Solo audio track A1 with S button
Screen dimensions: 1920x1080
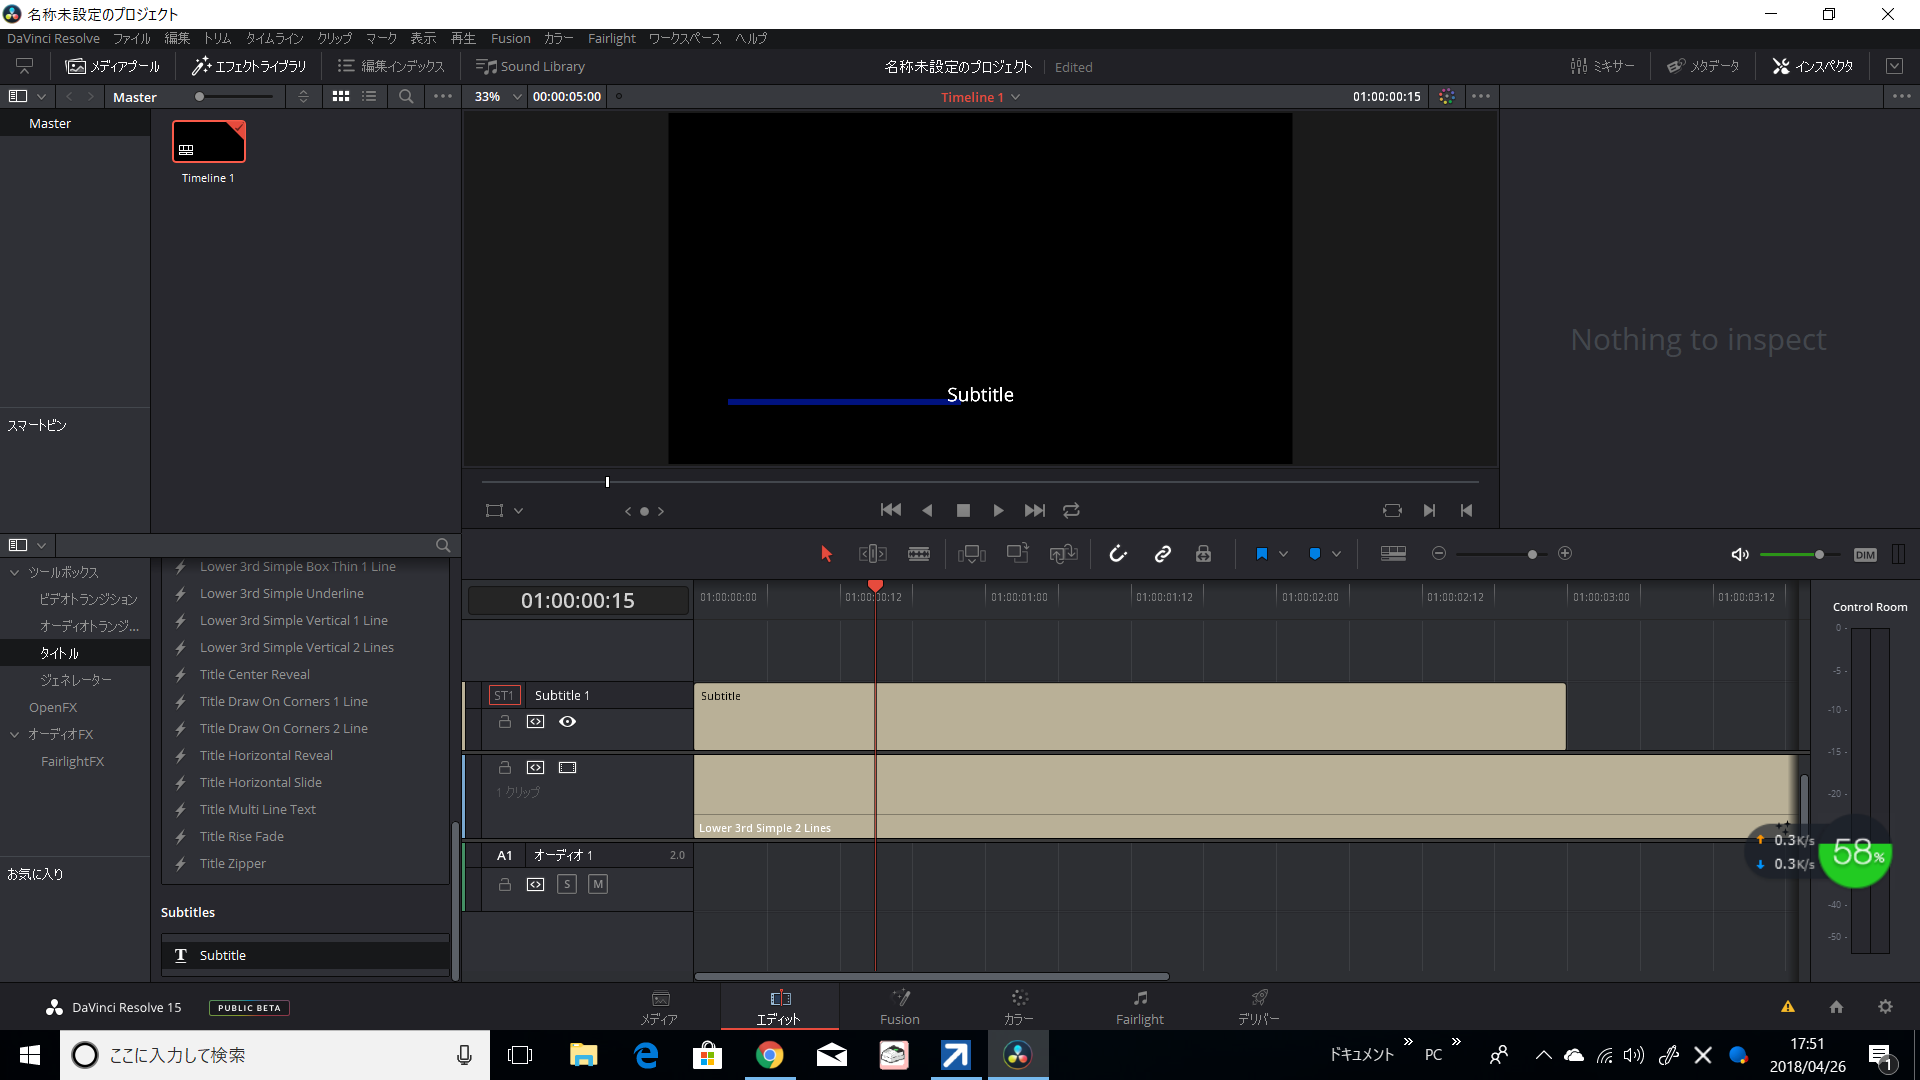(x=566, y=884)
